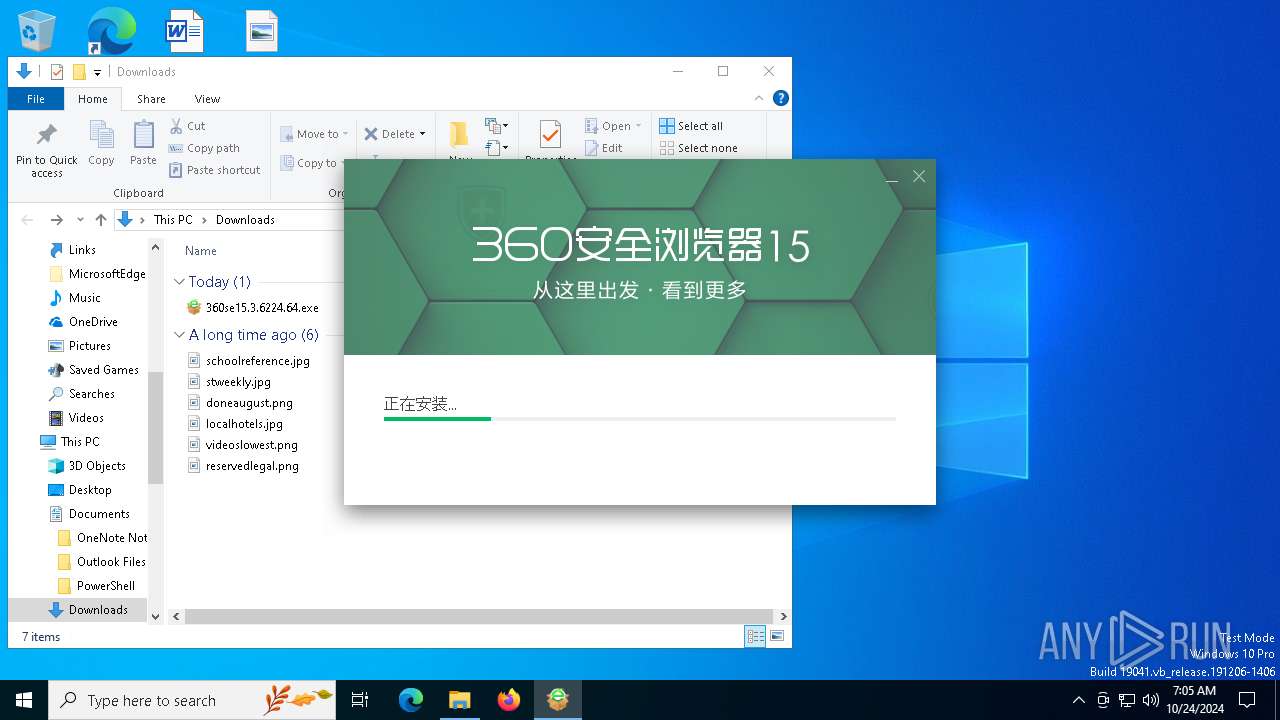The image size is (1280, 720).
Task: Click Cut in the Clipboard group
Action: [187, 126]
